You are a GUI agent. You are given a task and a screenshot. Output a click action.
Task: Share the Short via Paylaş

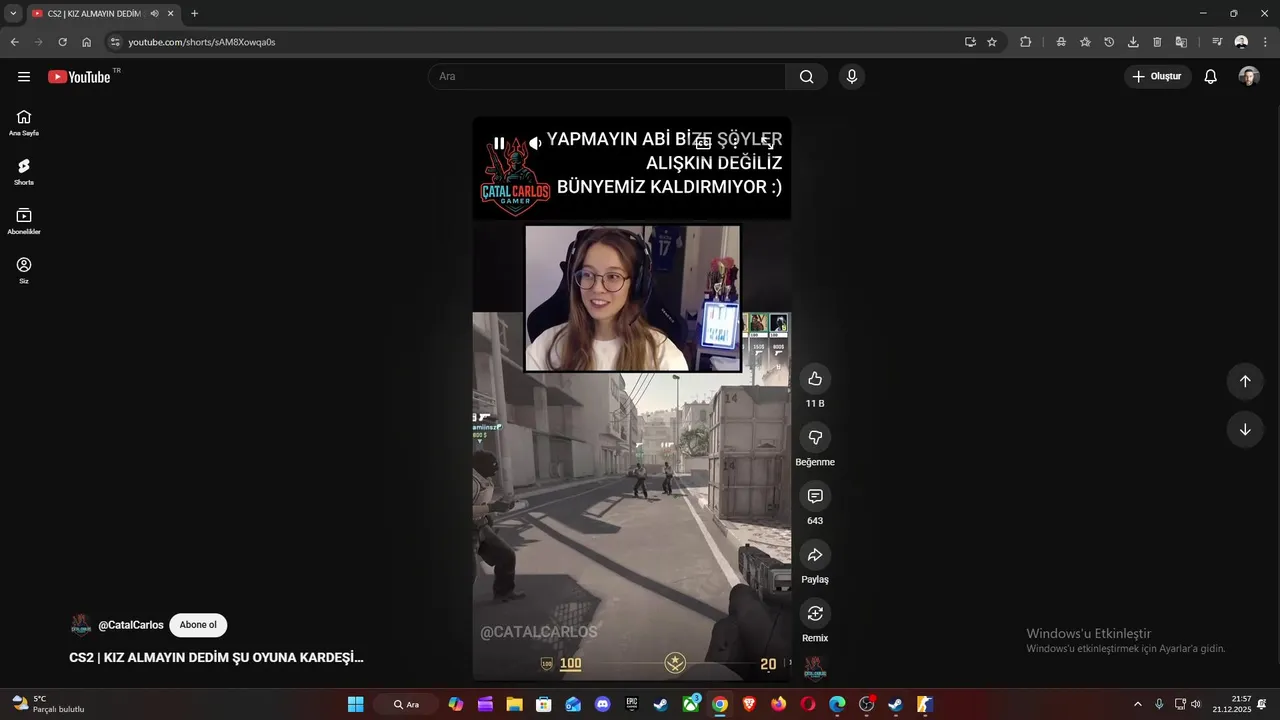(x=815, y=555)
